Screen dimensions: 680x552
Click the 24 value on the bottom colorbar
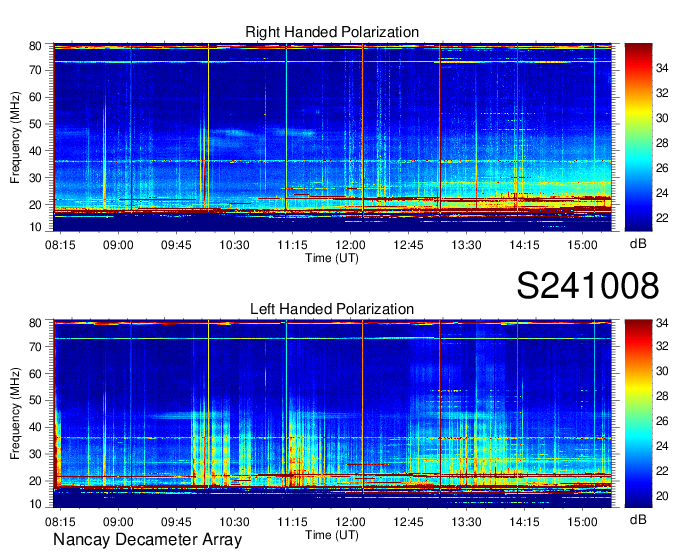662,446
